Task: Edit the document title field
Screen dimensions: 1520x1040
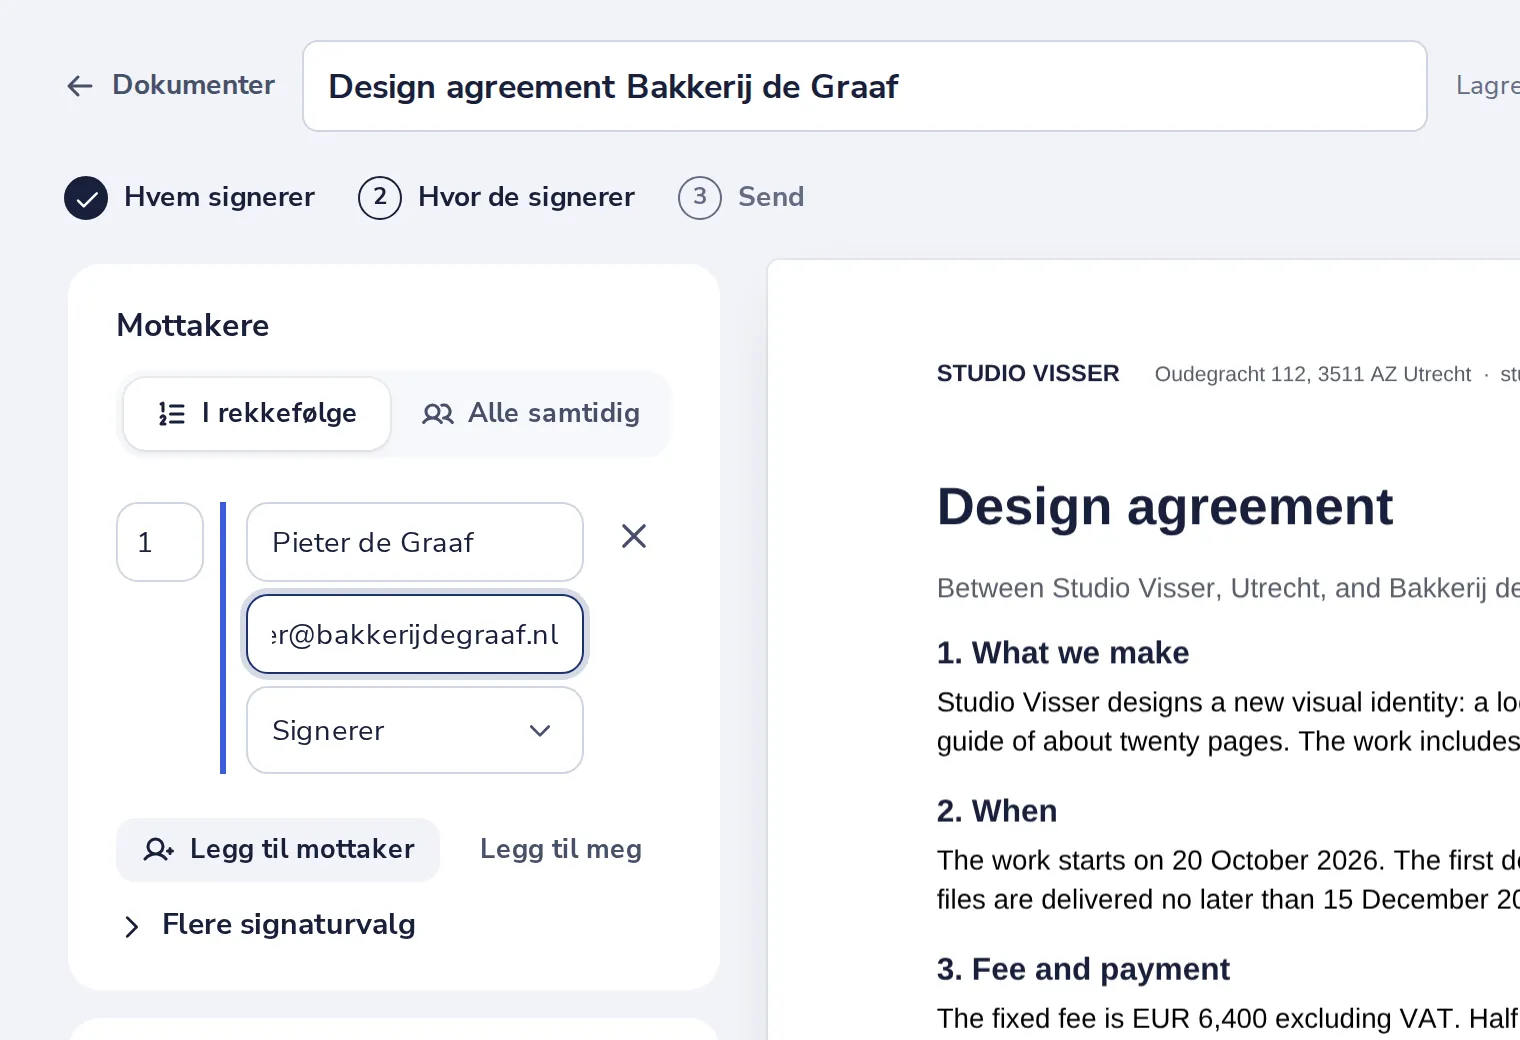Action: [864, 86]
